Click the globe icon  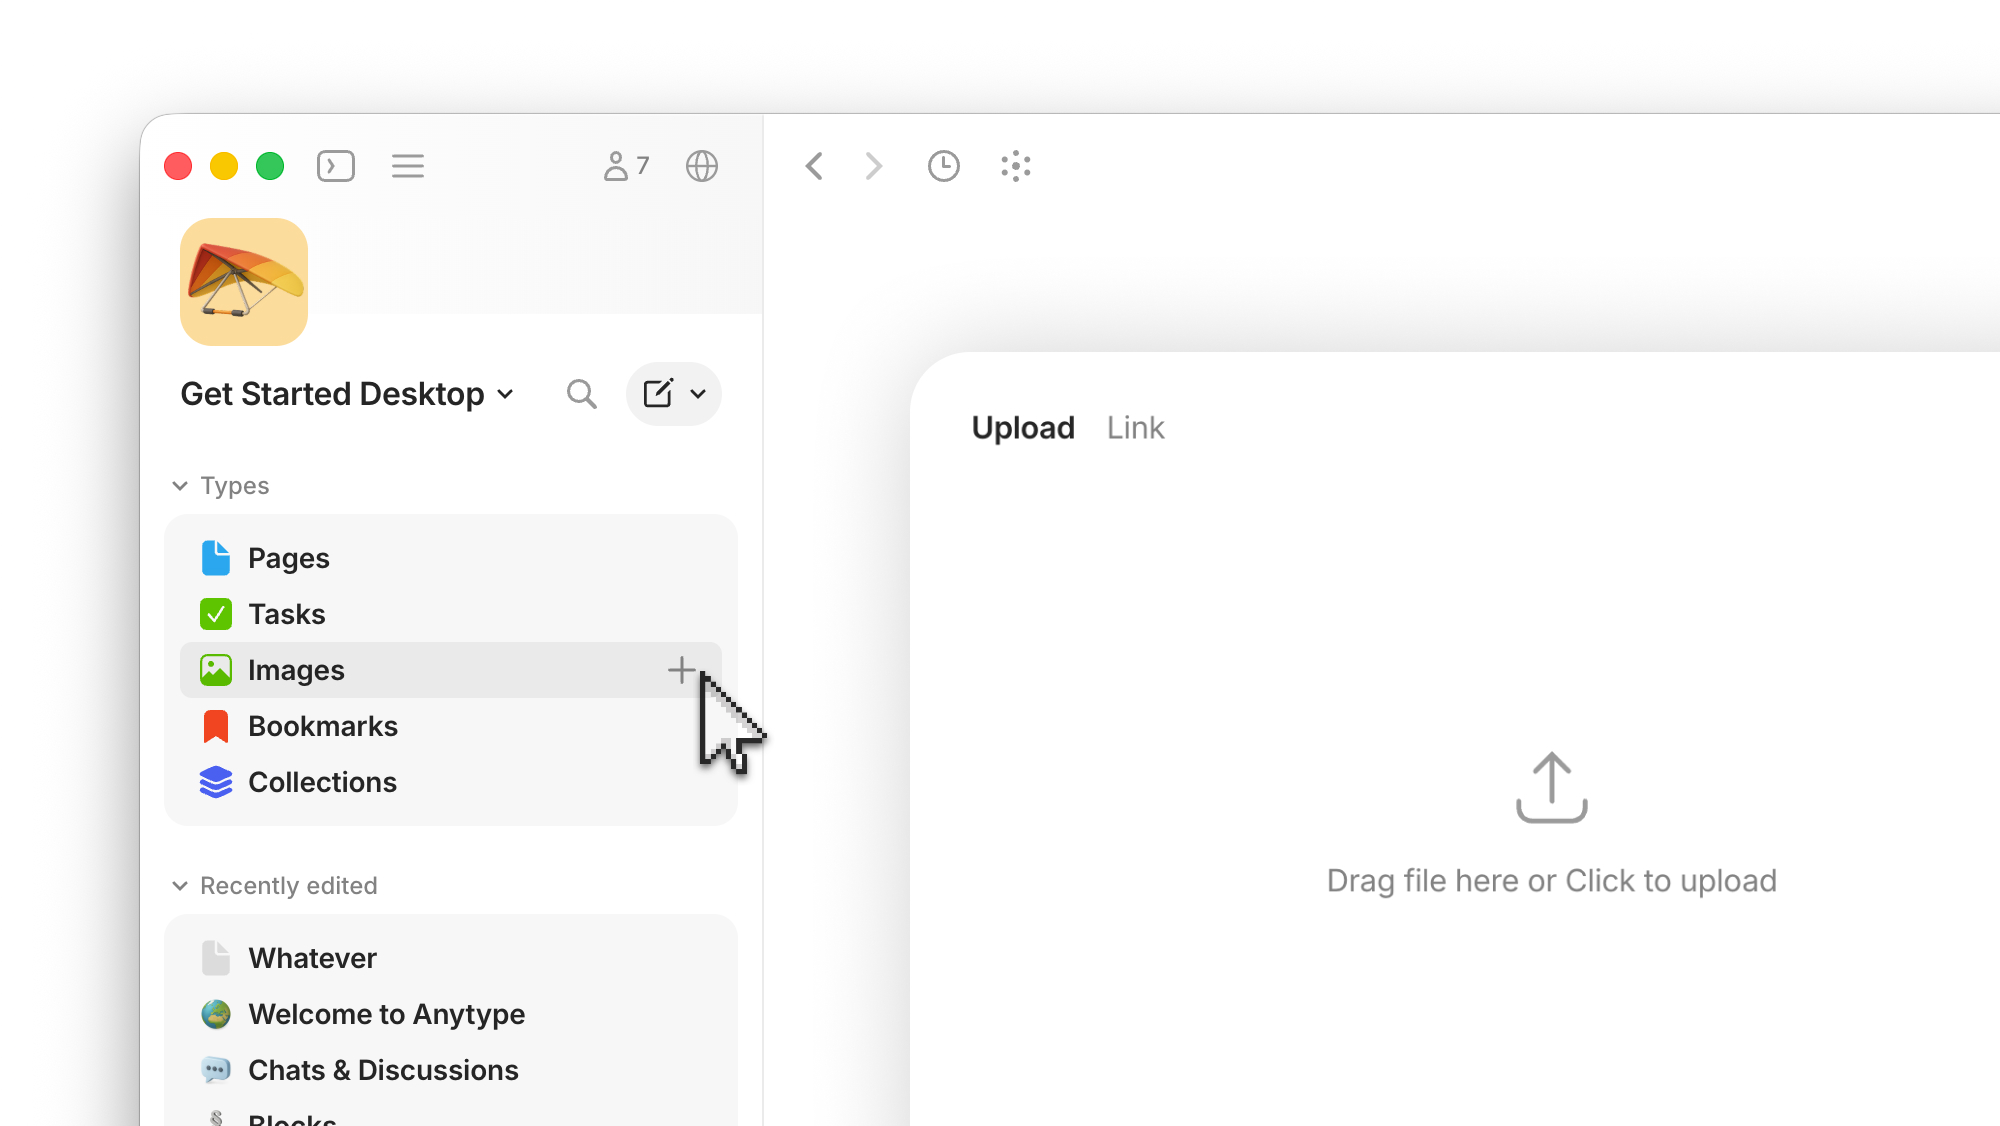pos(702,166)
